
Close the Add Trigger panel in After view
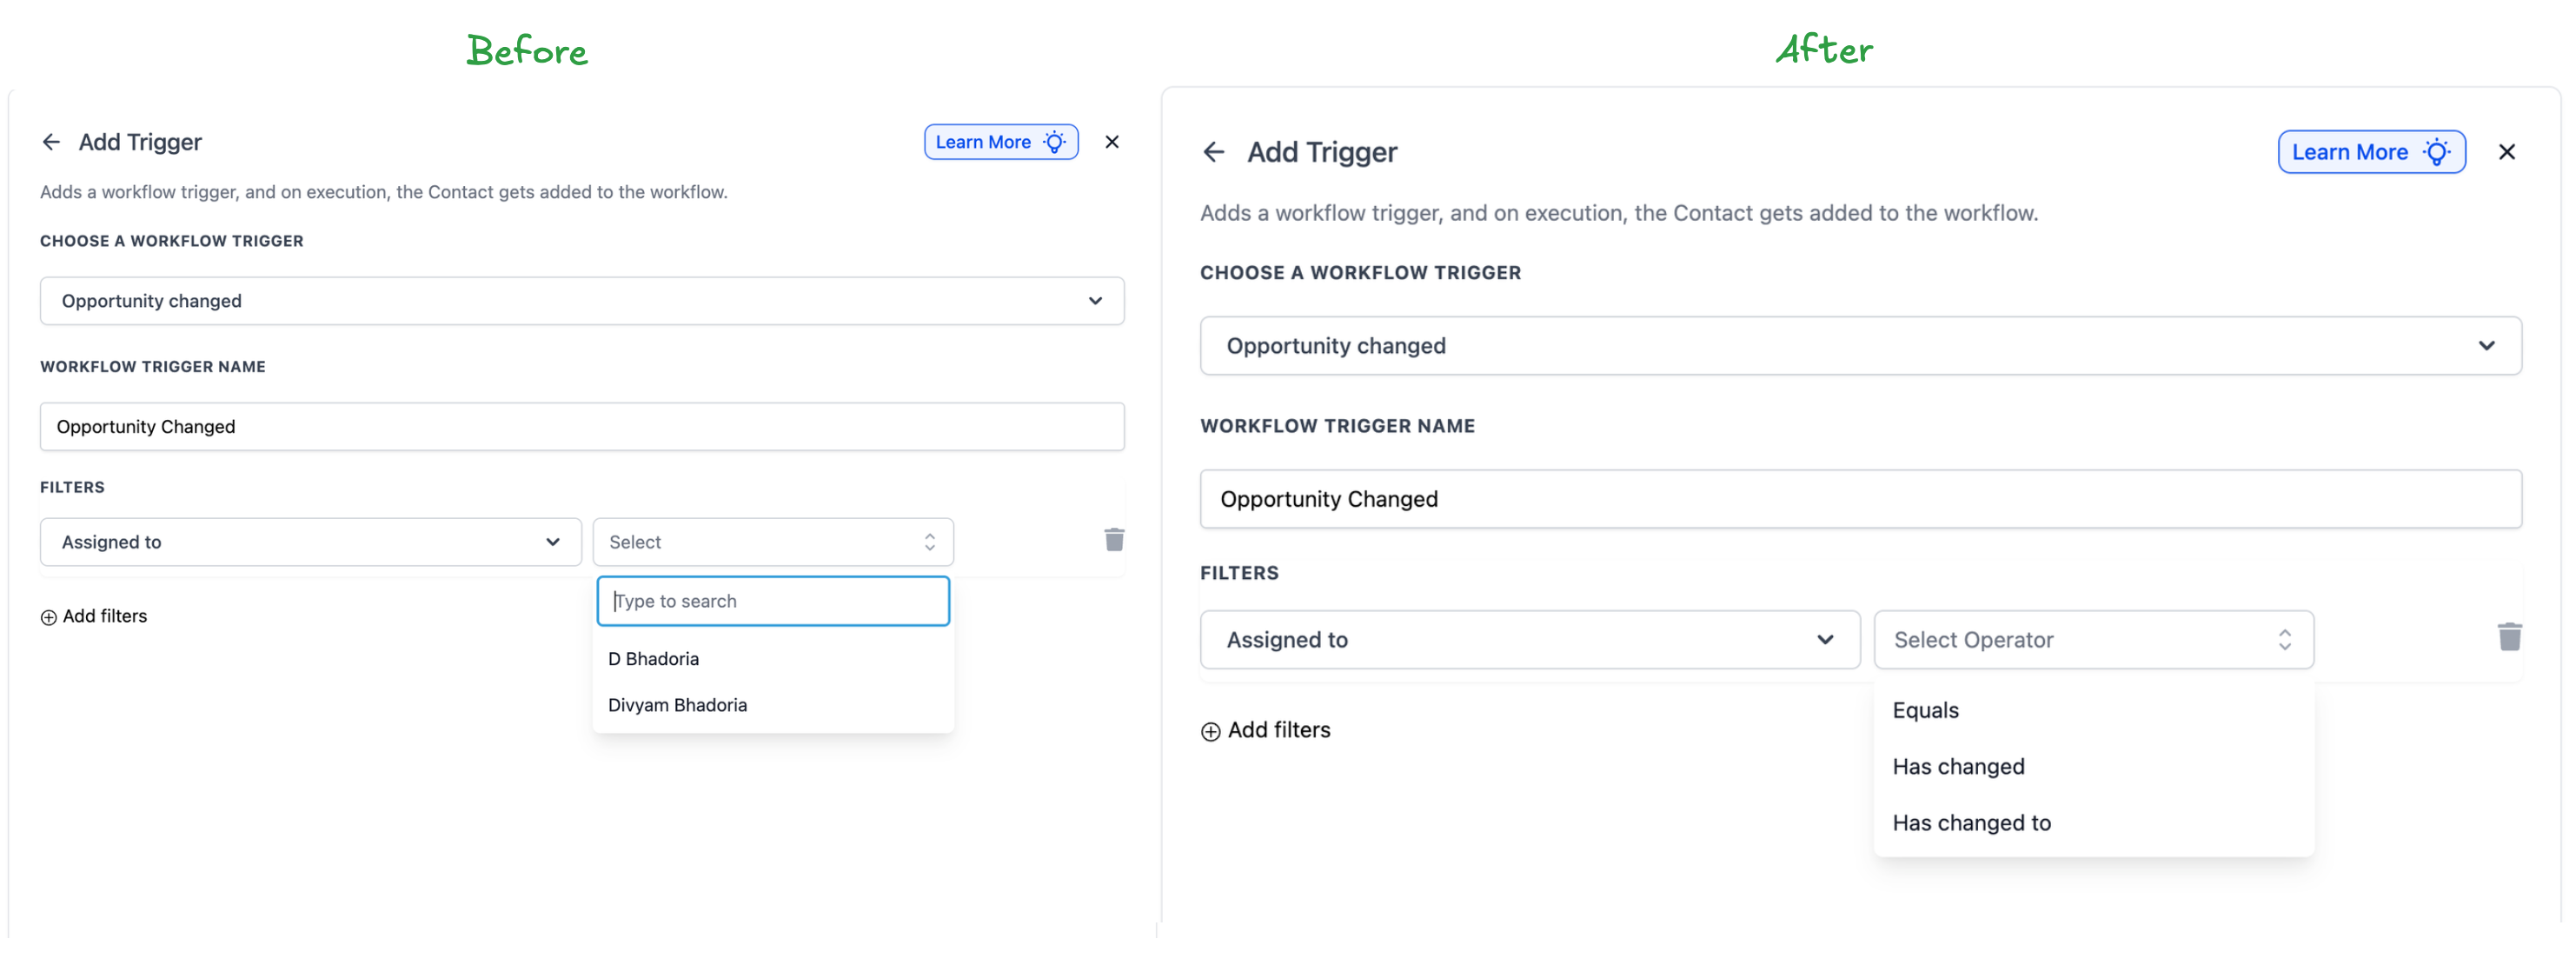coord(2506,152)
